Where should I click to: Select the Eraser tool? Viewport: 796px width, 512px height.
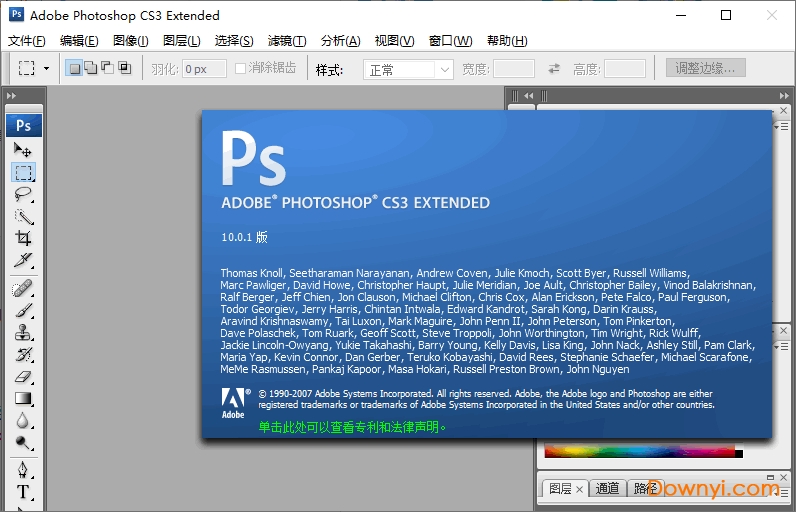(x=23, y=377)
